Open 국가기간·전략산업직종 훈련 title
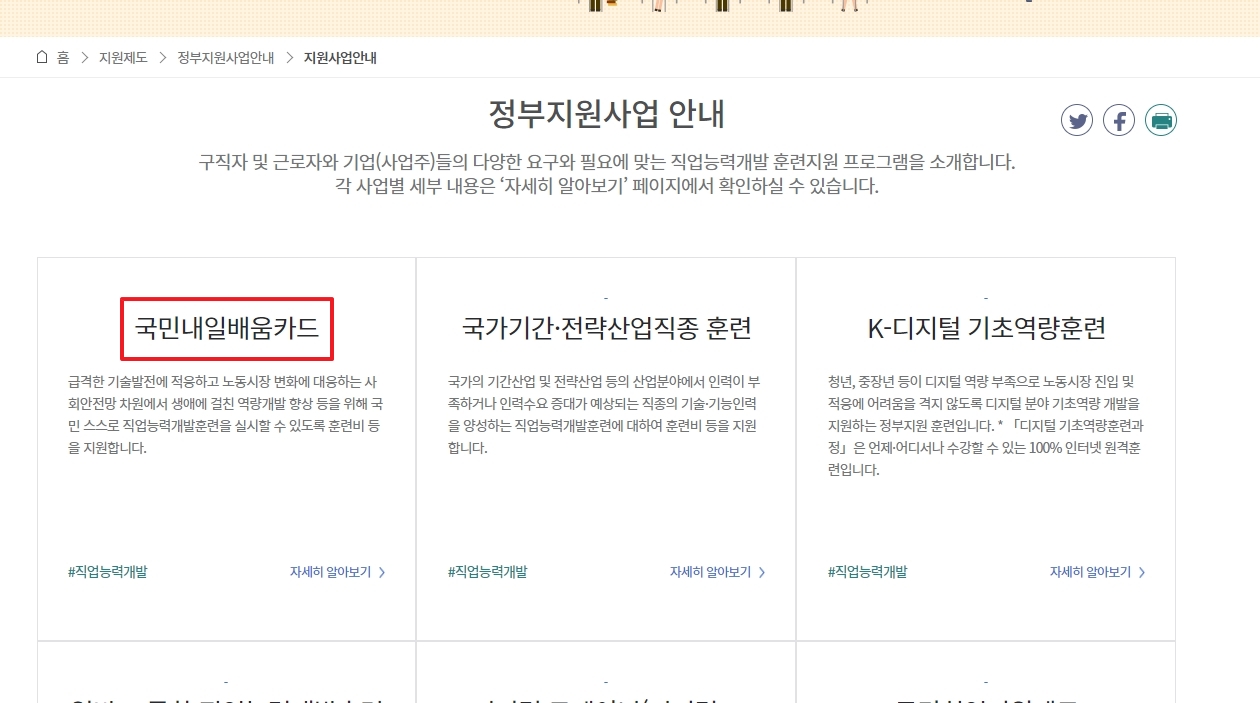 point(606,328)
